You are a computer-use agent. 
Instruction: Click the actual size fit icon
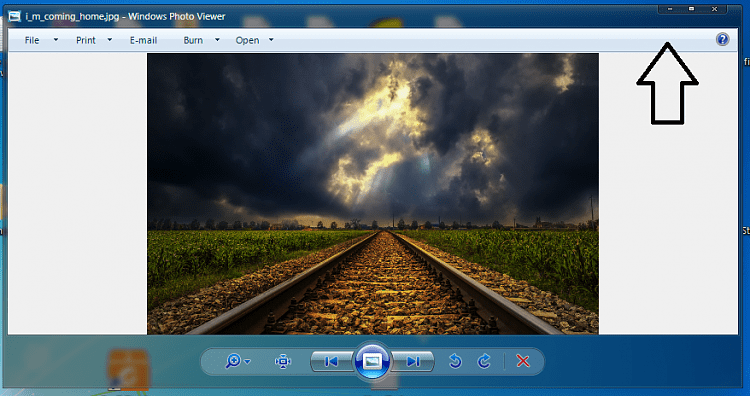pos(283,361)
